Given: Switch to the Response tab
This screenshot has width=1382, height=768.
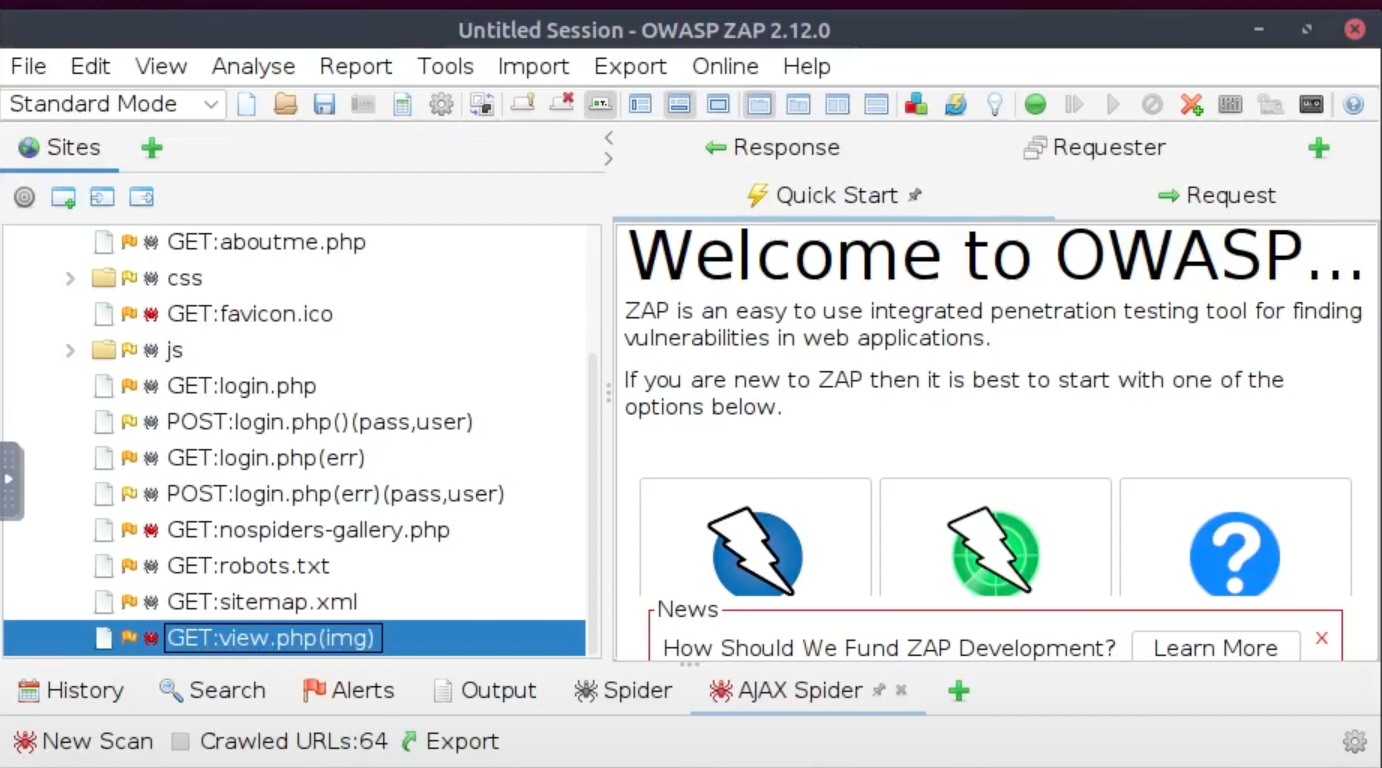Looking at the screenshot, I should click(x=772, y=148).
